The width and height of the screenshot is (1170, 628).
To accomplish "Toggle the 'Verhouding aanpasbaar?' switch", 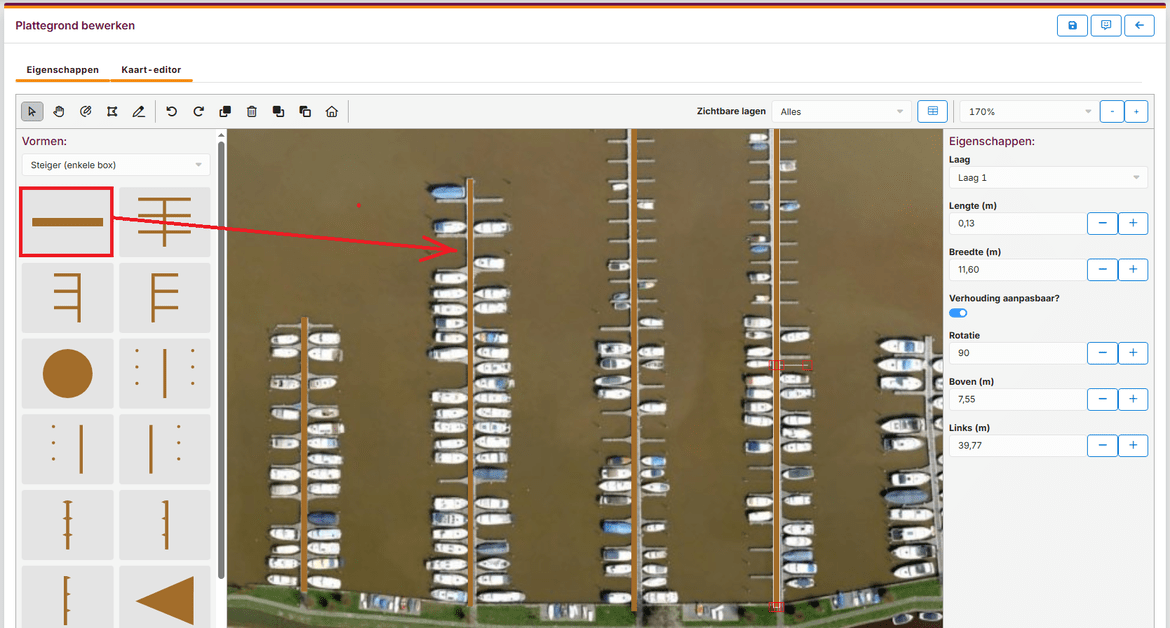I will point(958,313).
